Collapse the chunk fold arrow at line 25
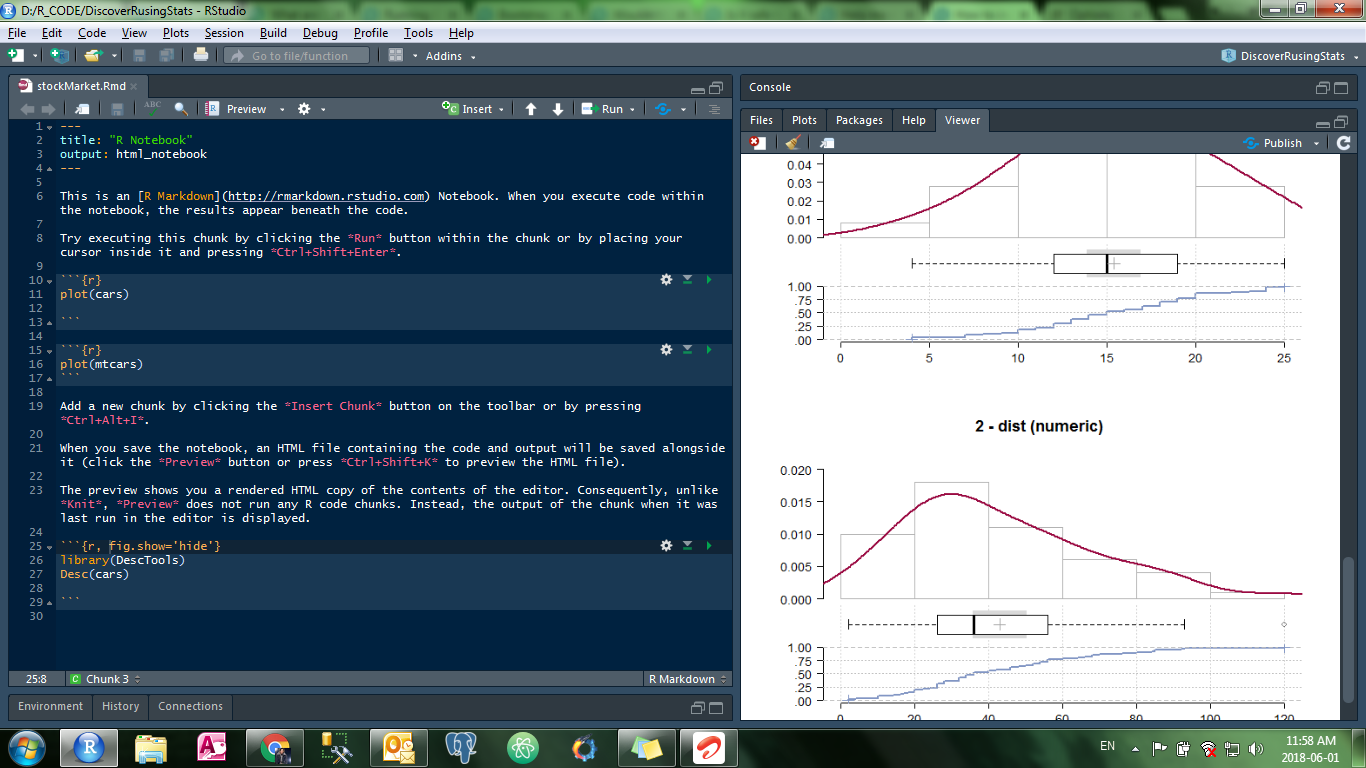 click(x=51, y=547)
